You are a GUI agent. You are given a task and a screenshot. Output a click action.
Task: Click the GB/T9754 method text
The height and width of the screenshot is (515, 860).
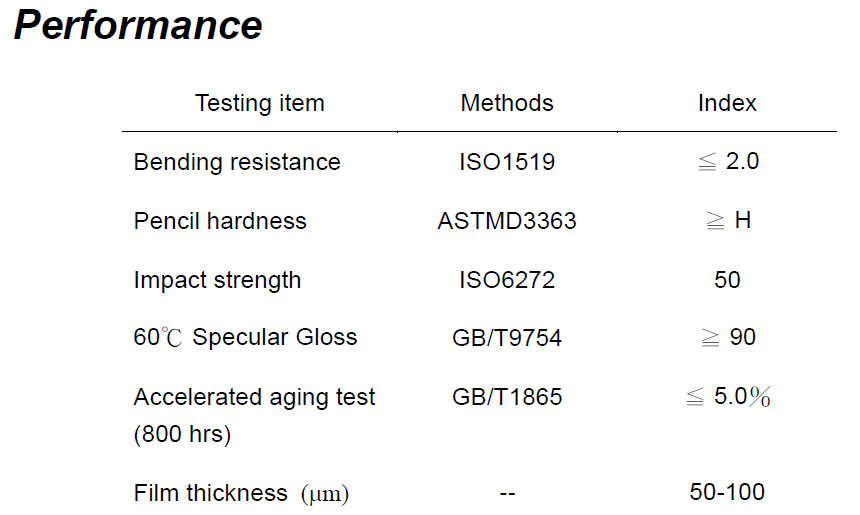click(507, 338)
